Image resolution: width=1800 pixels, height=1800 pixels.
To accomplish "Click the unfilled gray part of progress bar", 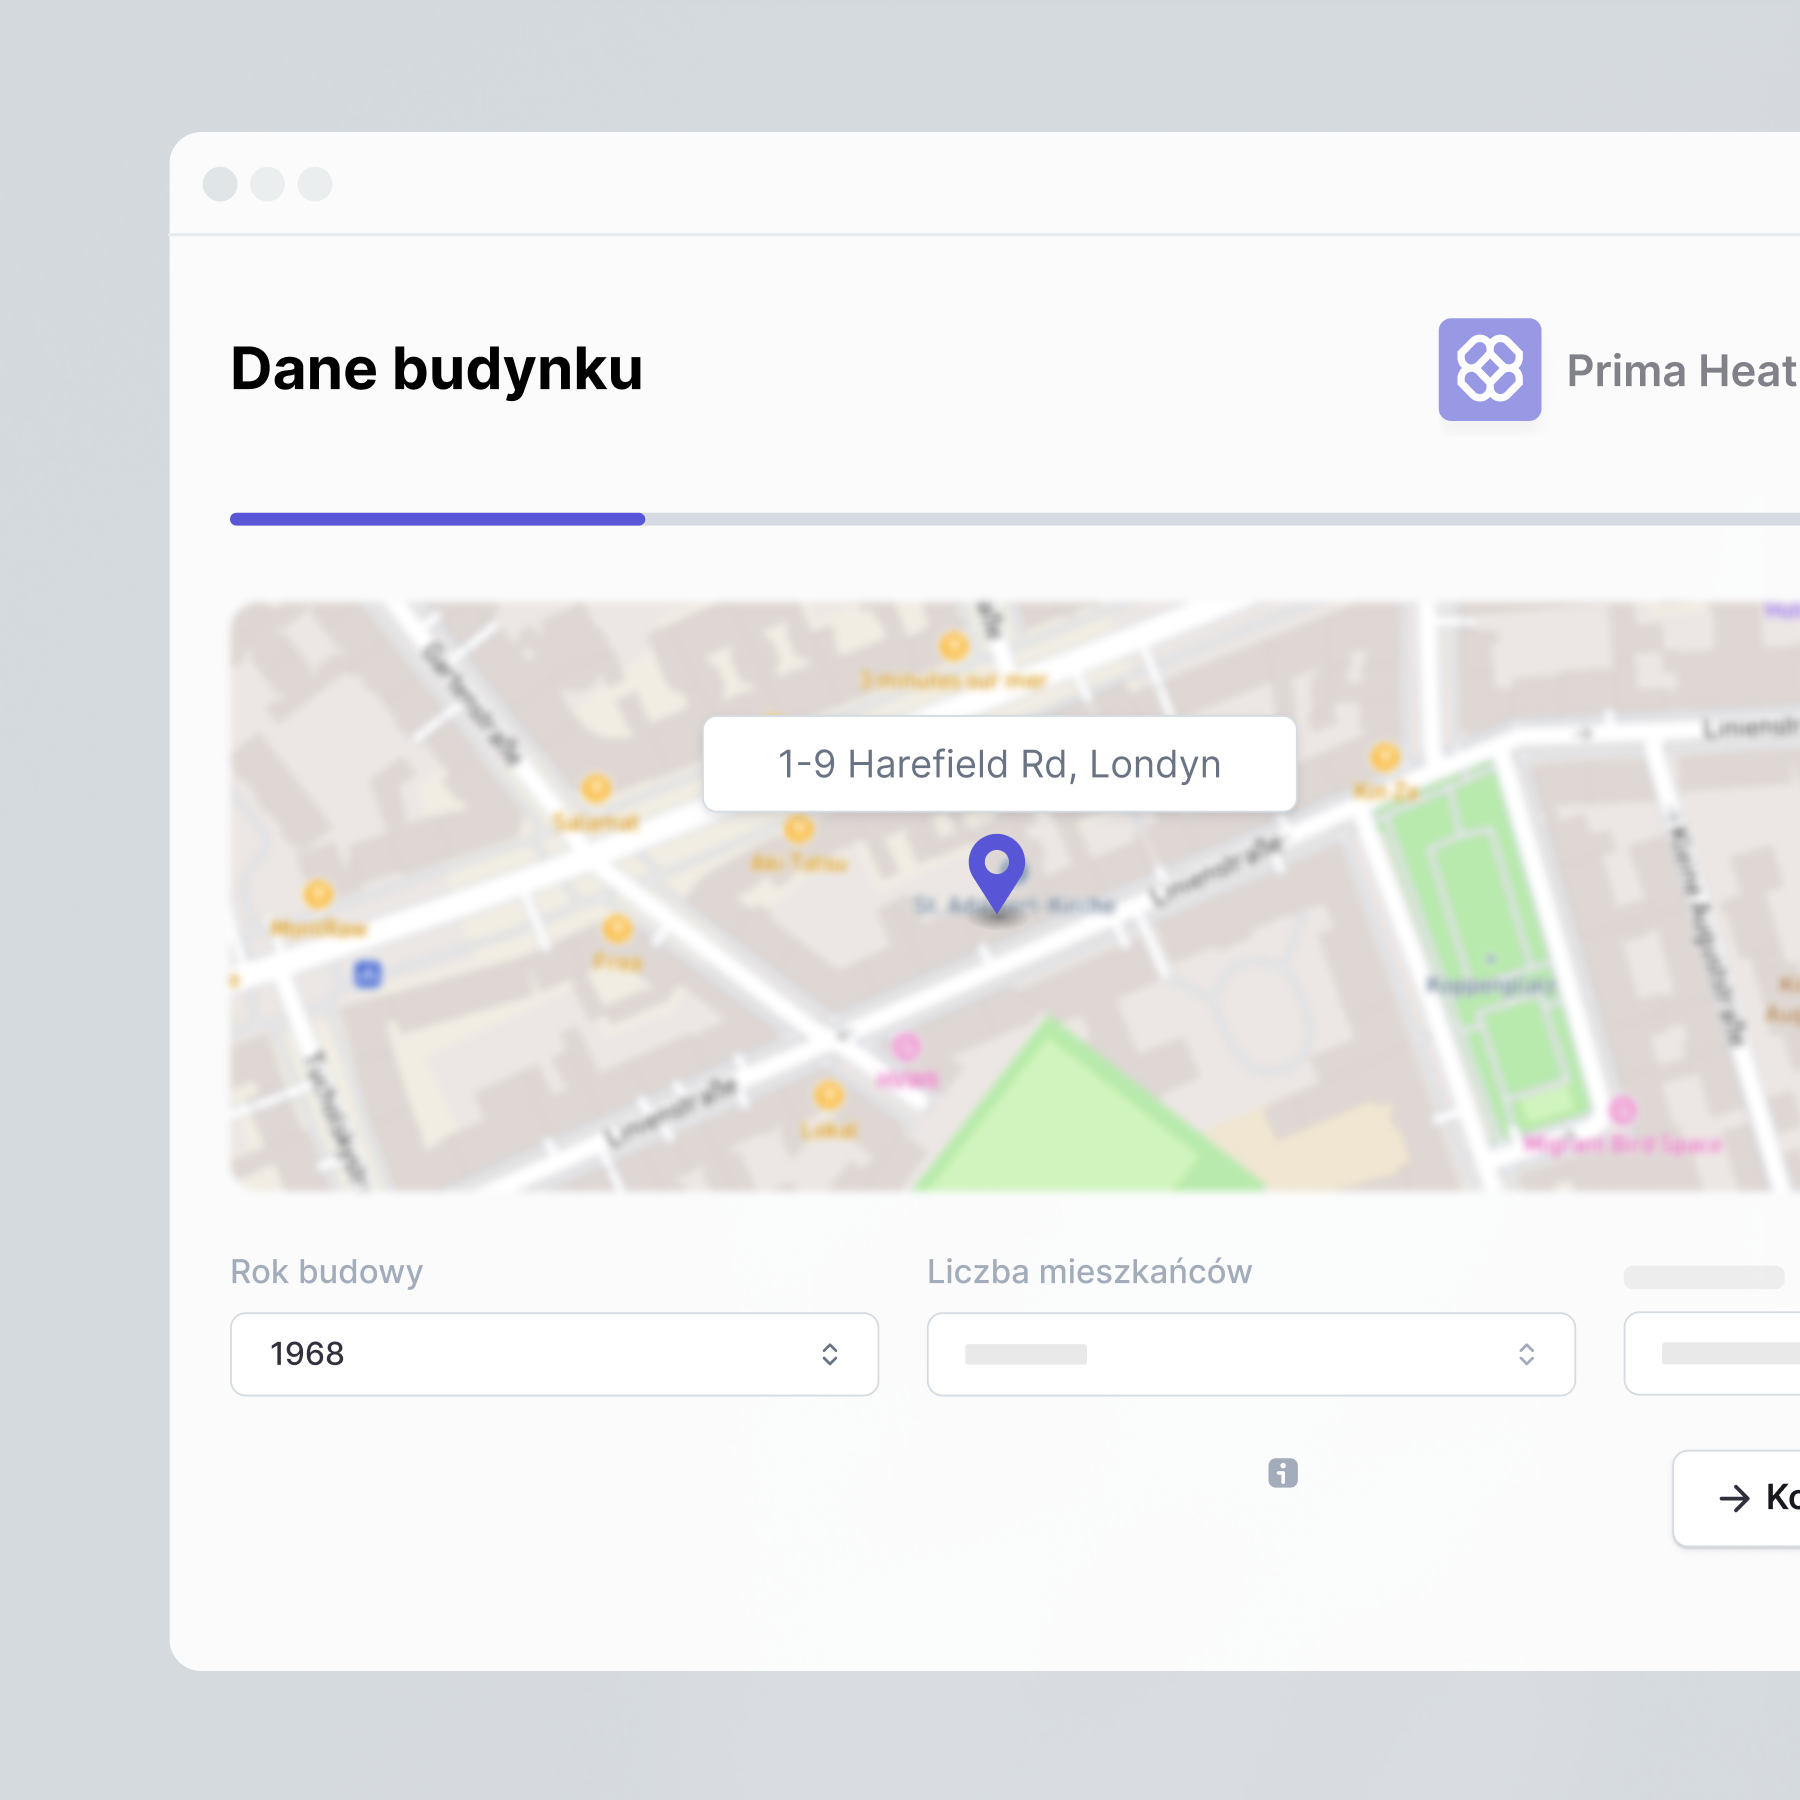I will click(x=1222, y=519).
